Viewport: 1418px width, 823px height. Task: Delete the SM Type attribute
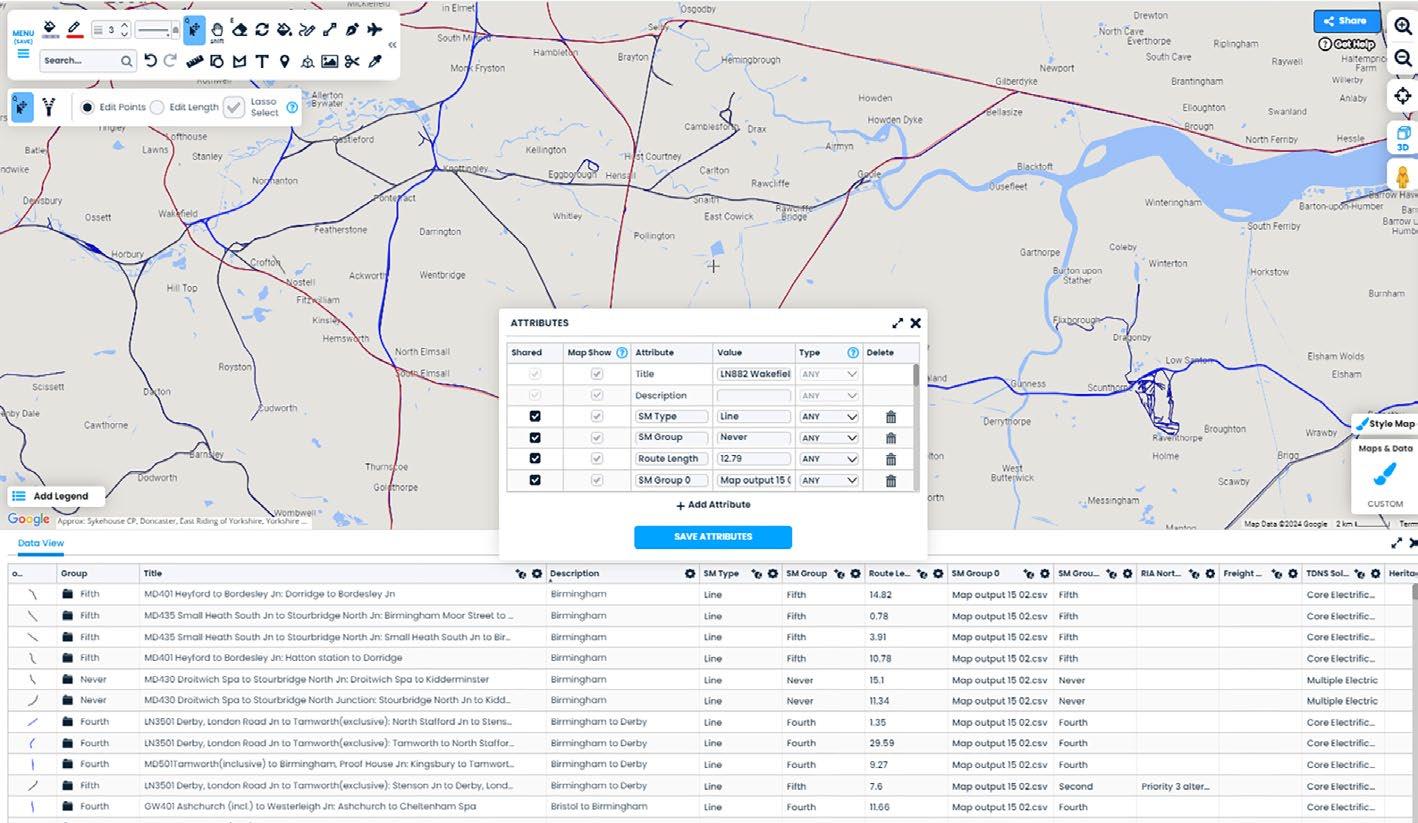tap(891, 416)
